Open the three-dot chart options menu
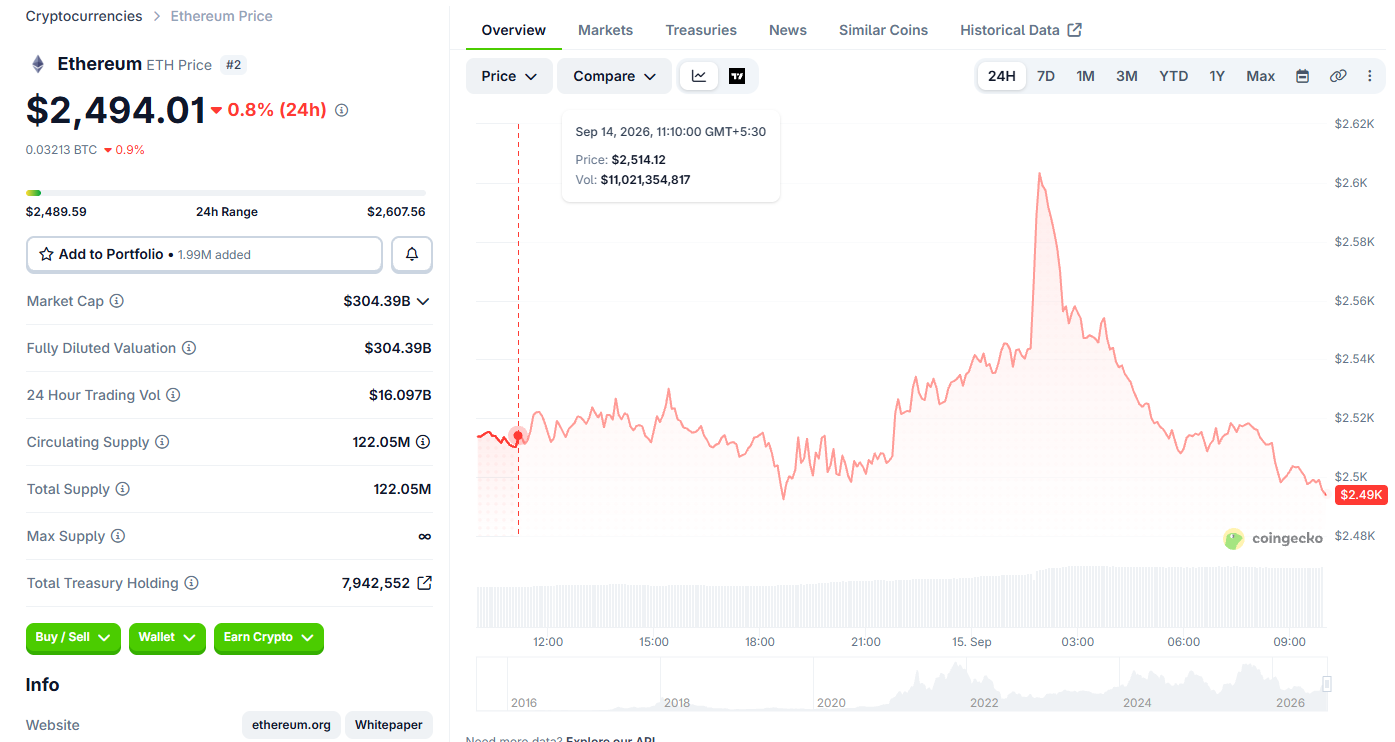This screenshot has width=1395, height=742. point(1370,76)
